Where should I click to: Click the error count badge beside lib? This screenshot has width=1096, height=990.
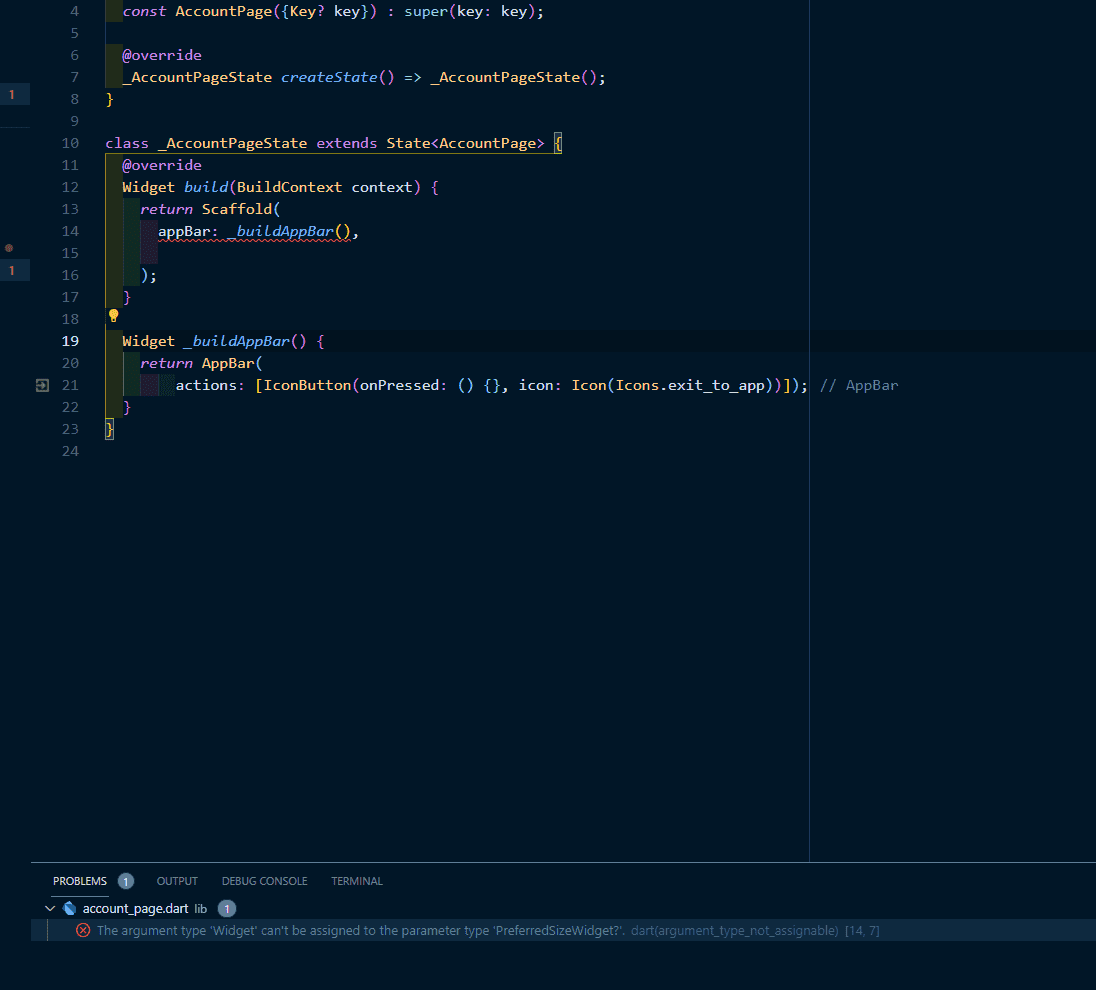tap(227, 909)
